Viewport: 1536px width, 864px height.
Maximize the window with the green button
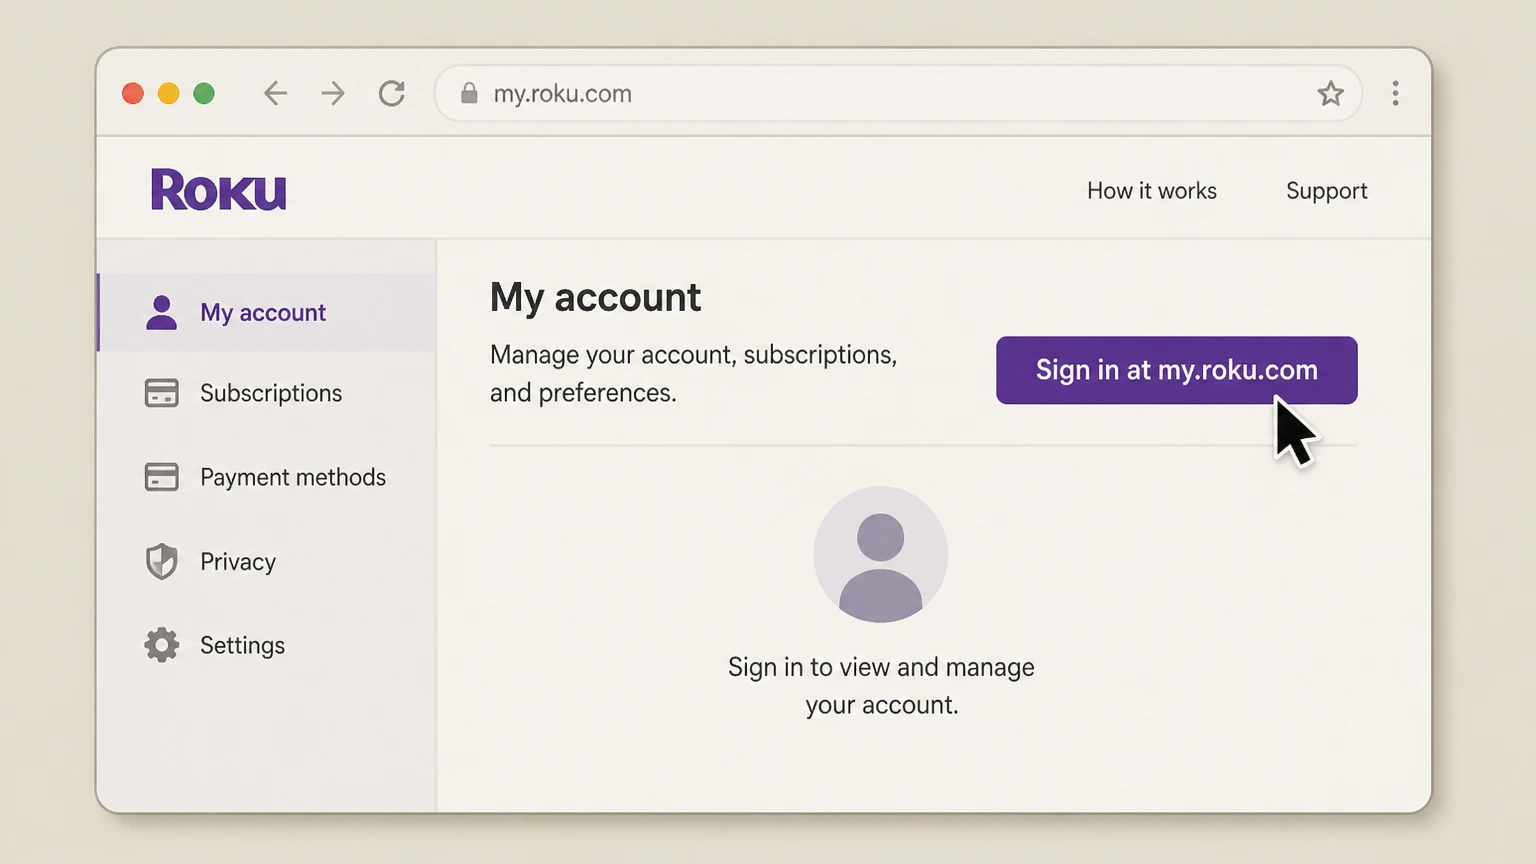click(204, 94)
